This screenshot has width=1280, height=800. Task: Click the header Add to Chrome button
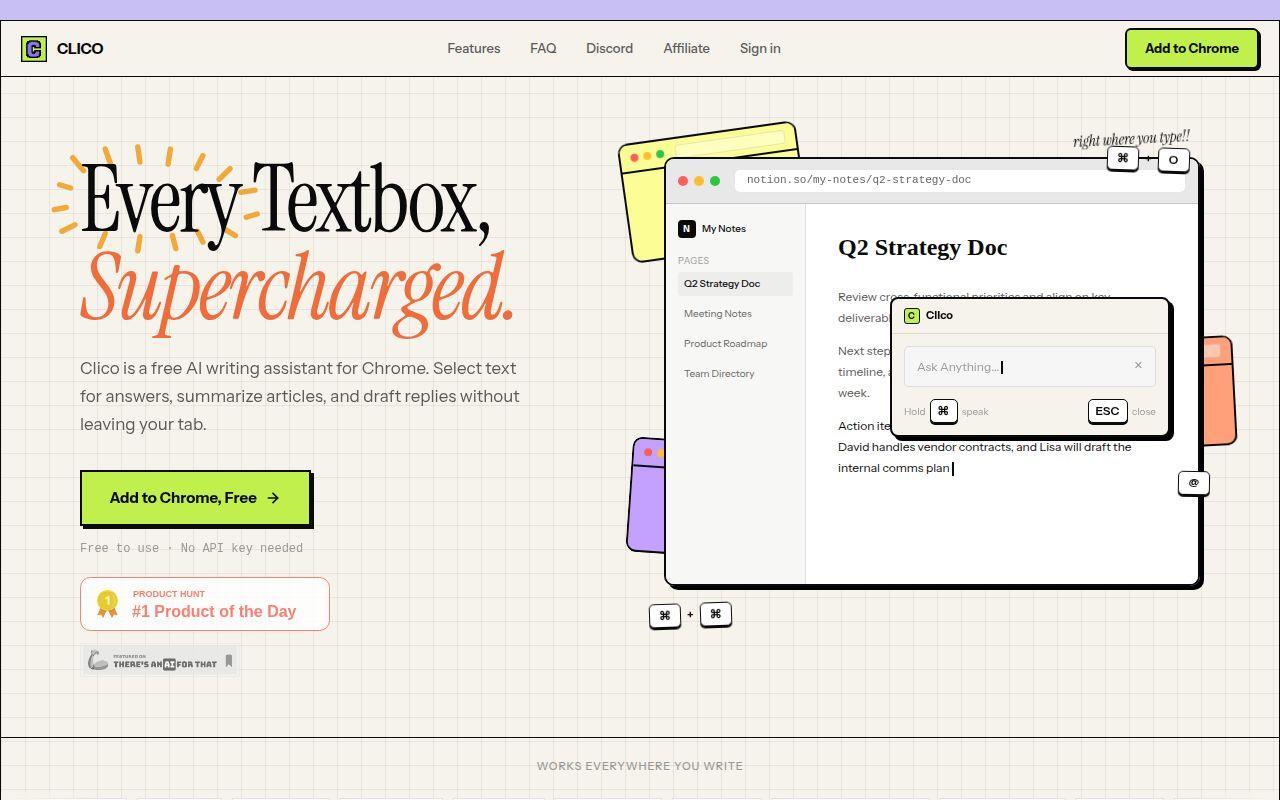(x=1191, y=48)
